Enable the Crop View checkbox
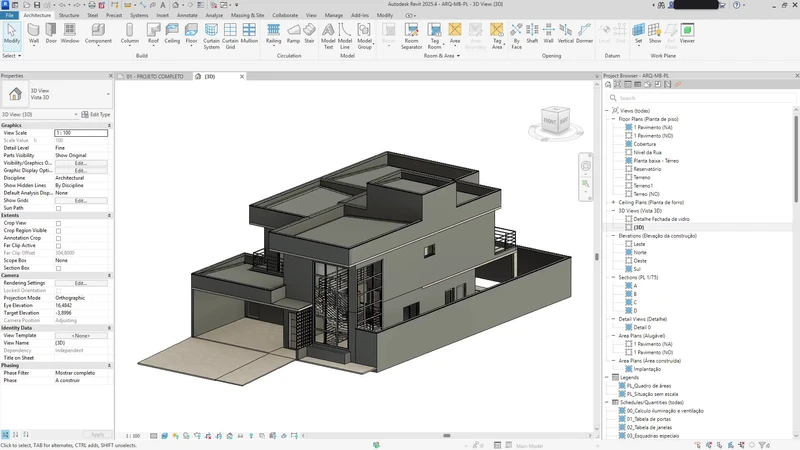 59,223
